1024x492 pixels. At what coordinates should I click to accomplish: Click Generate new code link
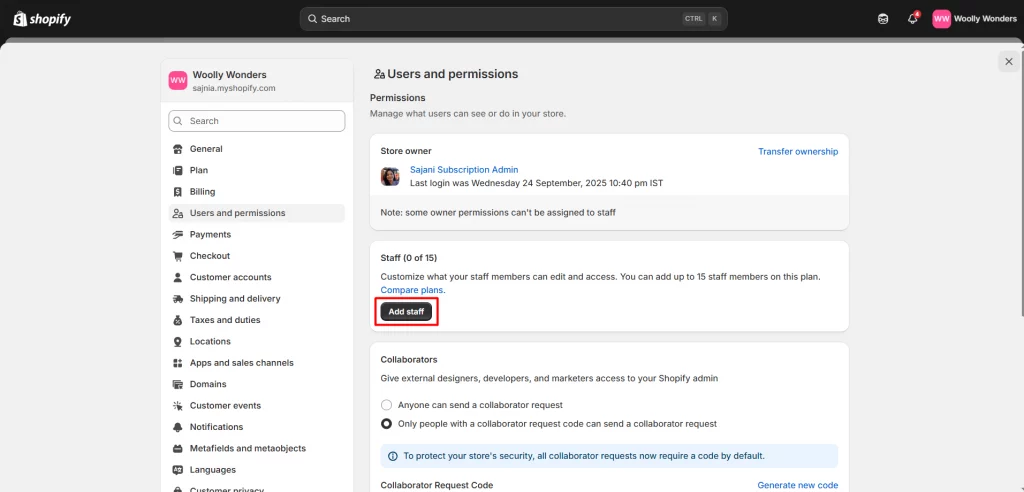point(798,485)
